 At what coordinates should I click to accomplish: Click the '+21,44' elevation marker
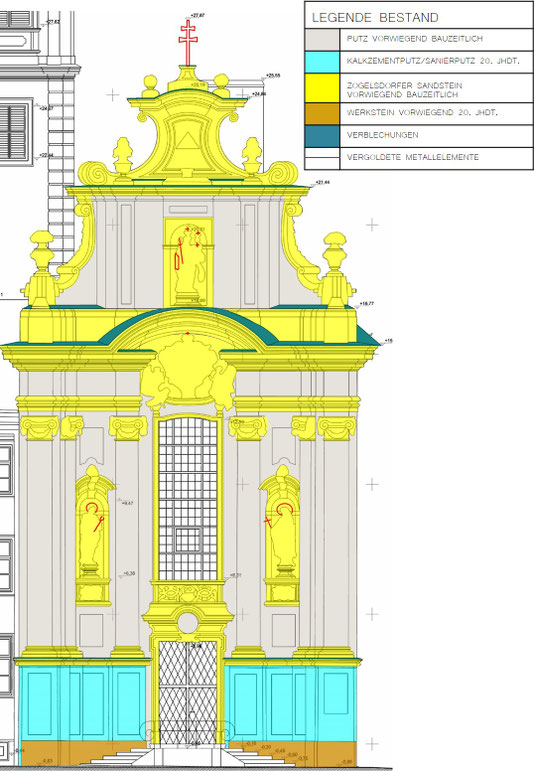[x=323, y=182]
